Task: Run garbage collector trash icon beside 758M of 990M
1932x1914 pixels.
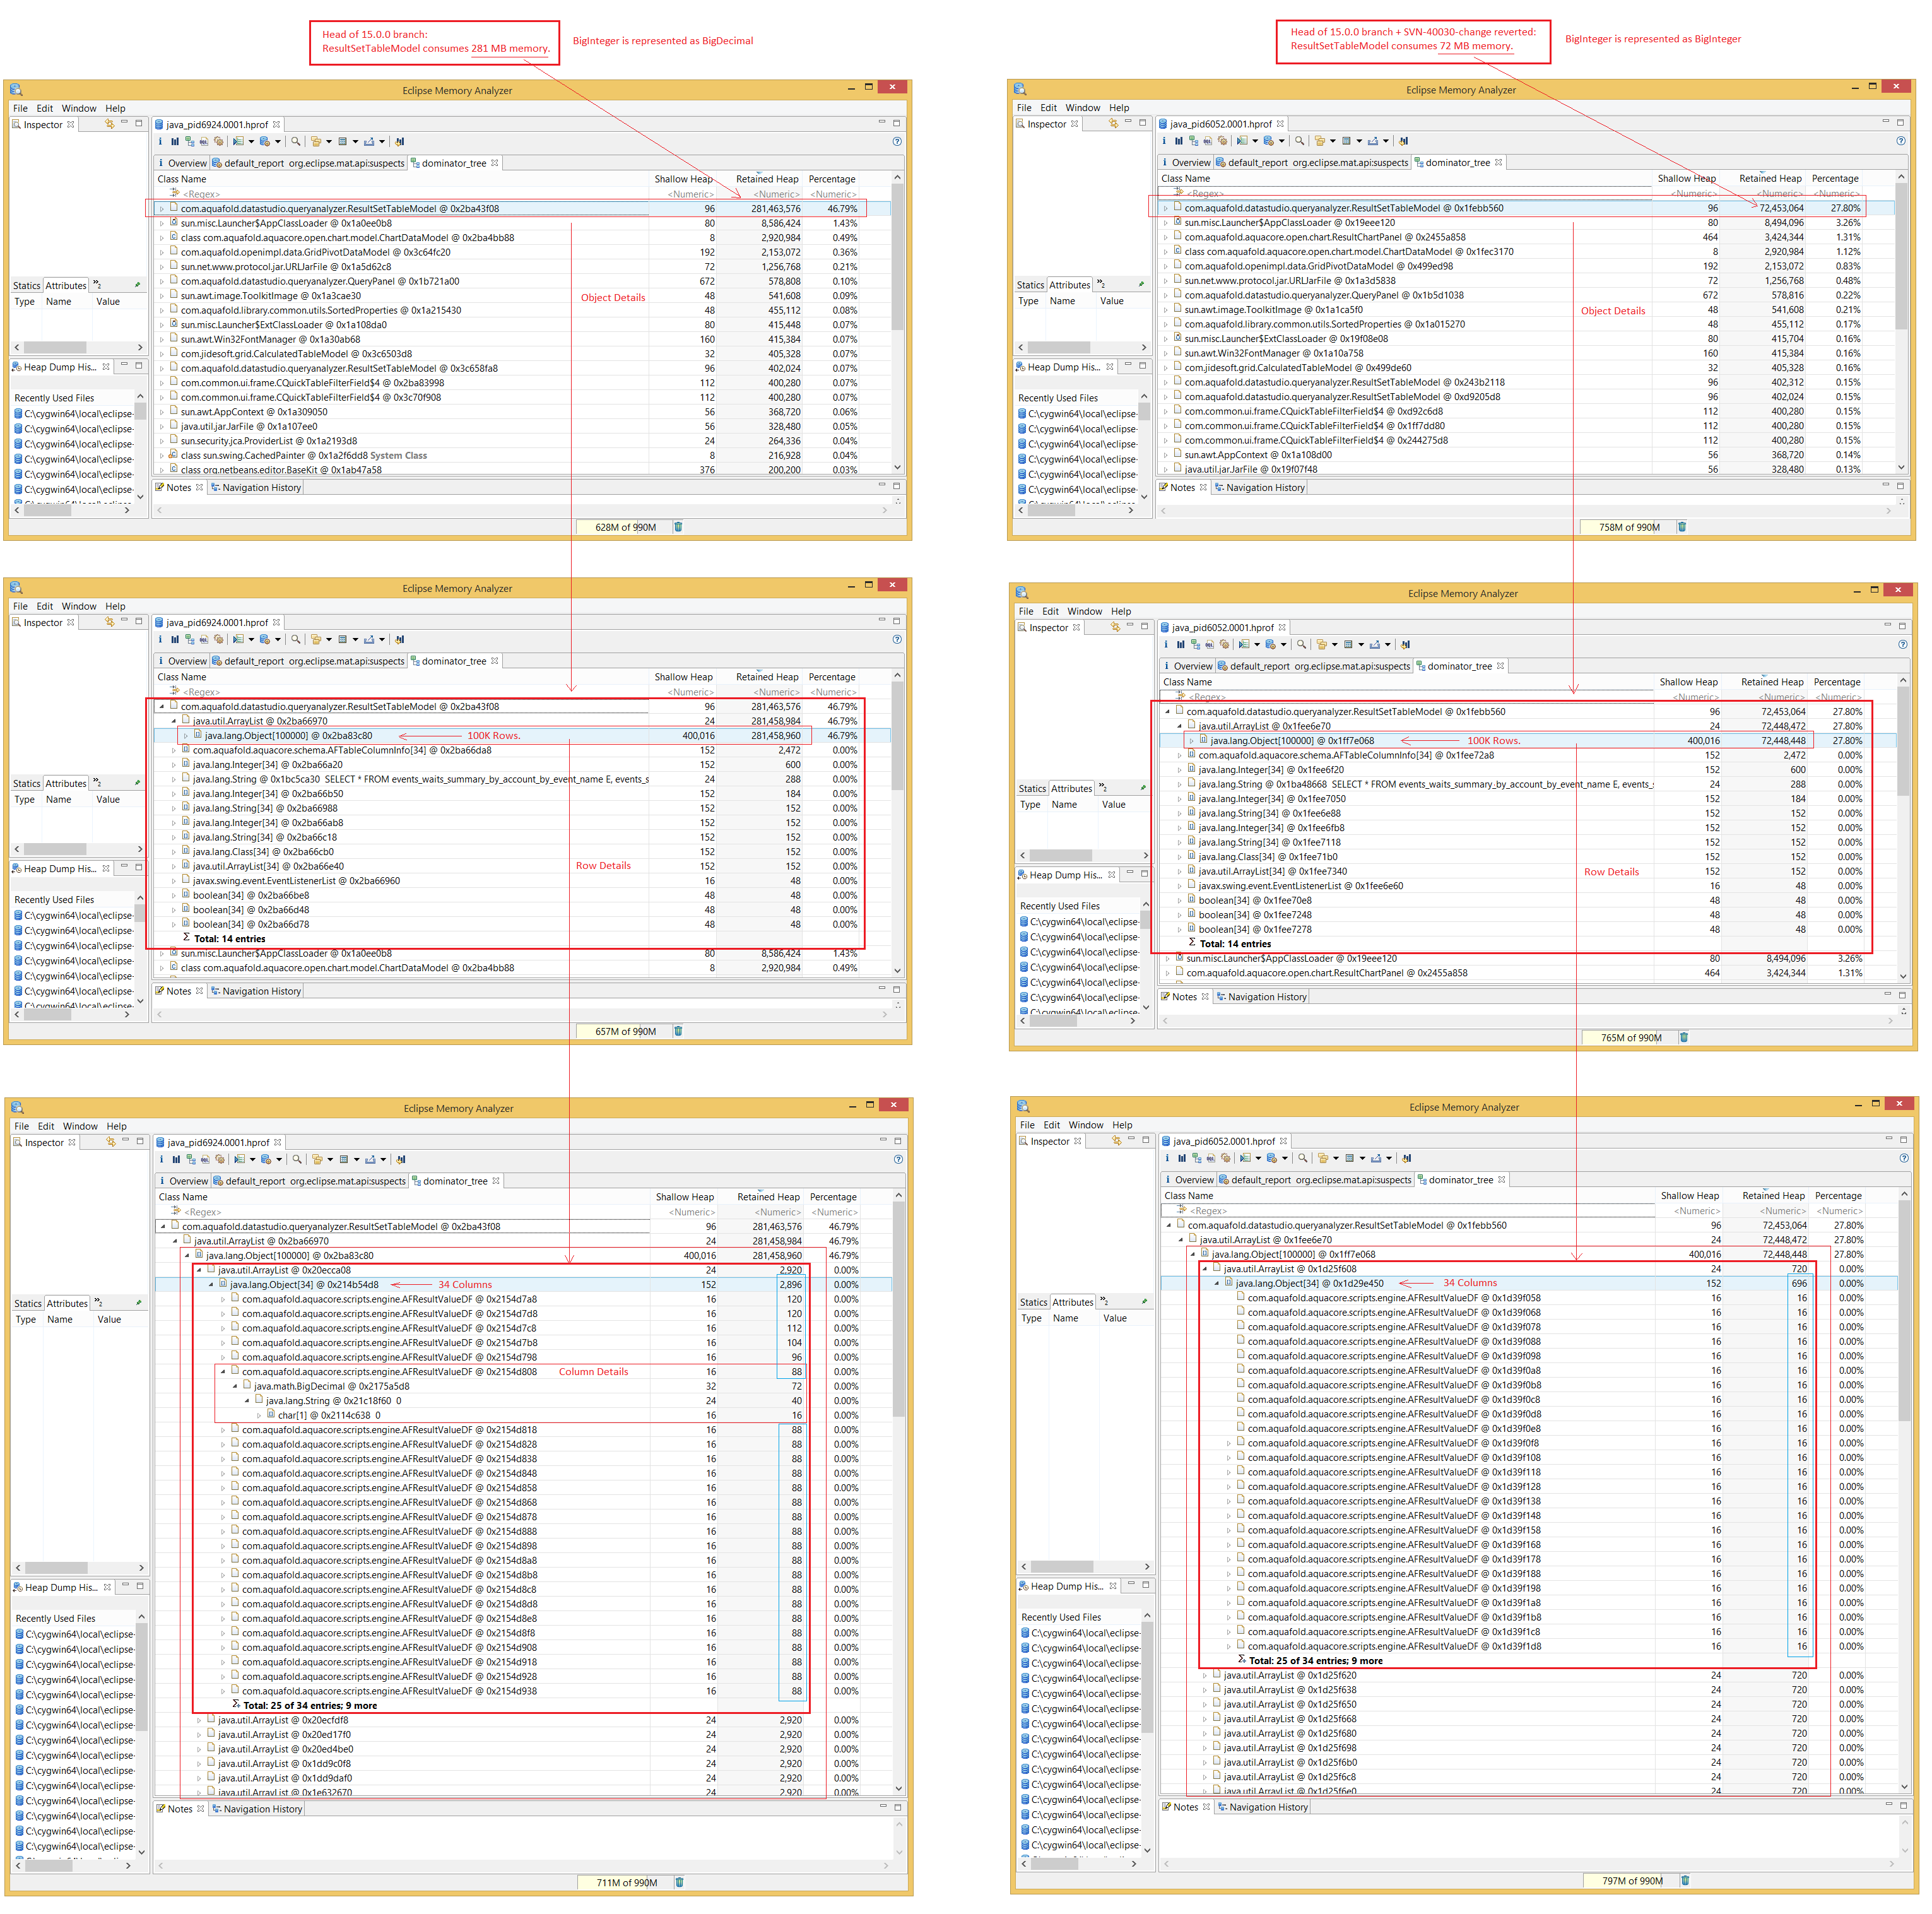Action: (x=1681, y=527)
